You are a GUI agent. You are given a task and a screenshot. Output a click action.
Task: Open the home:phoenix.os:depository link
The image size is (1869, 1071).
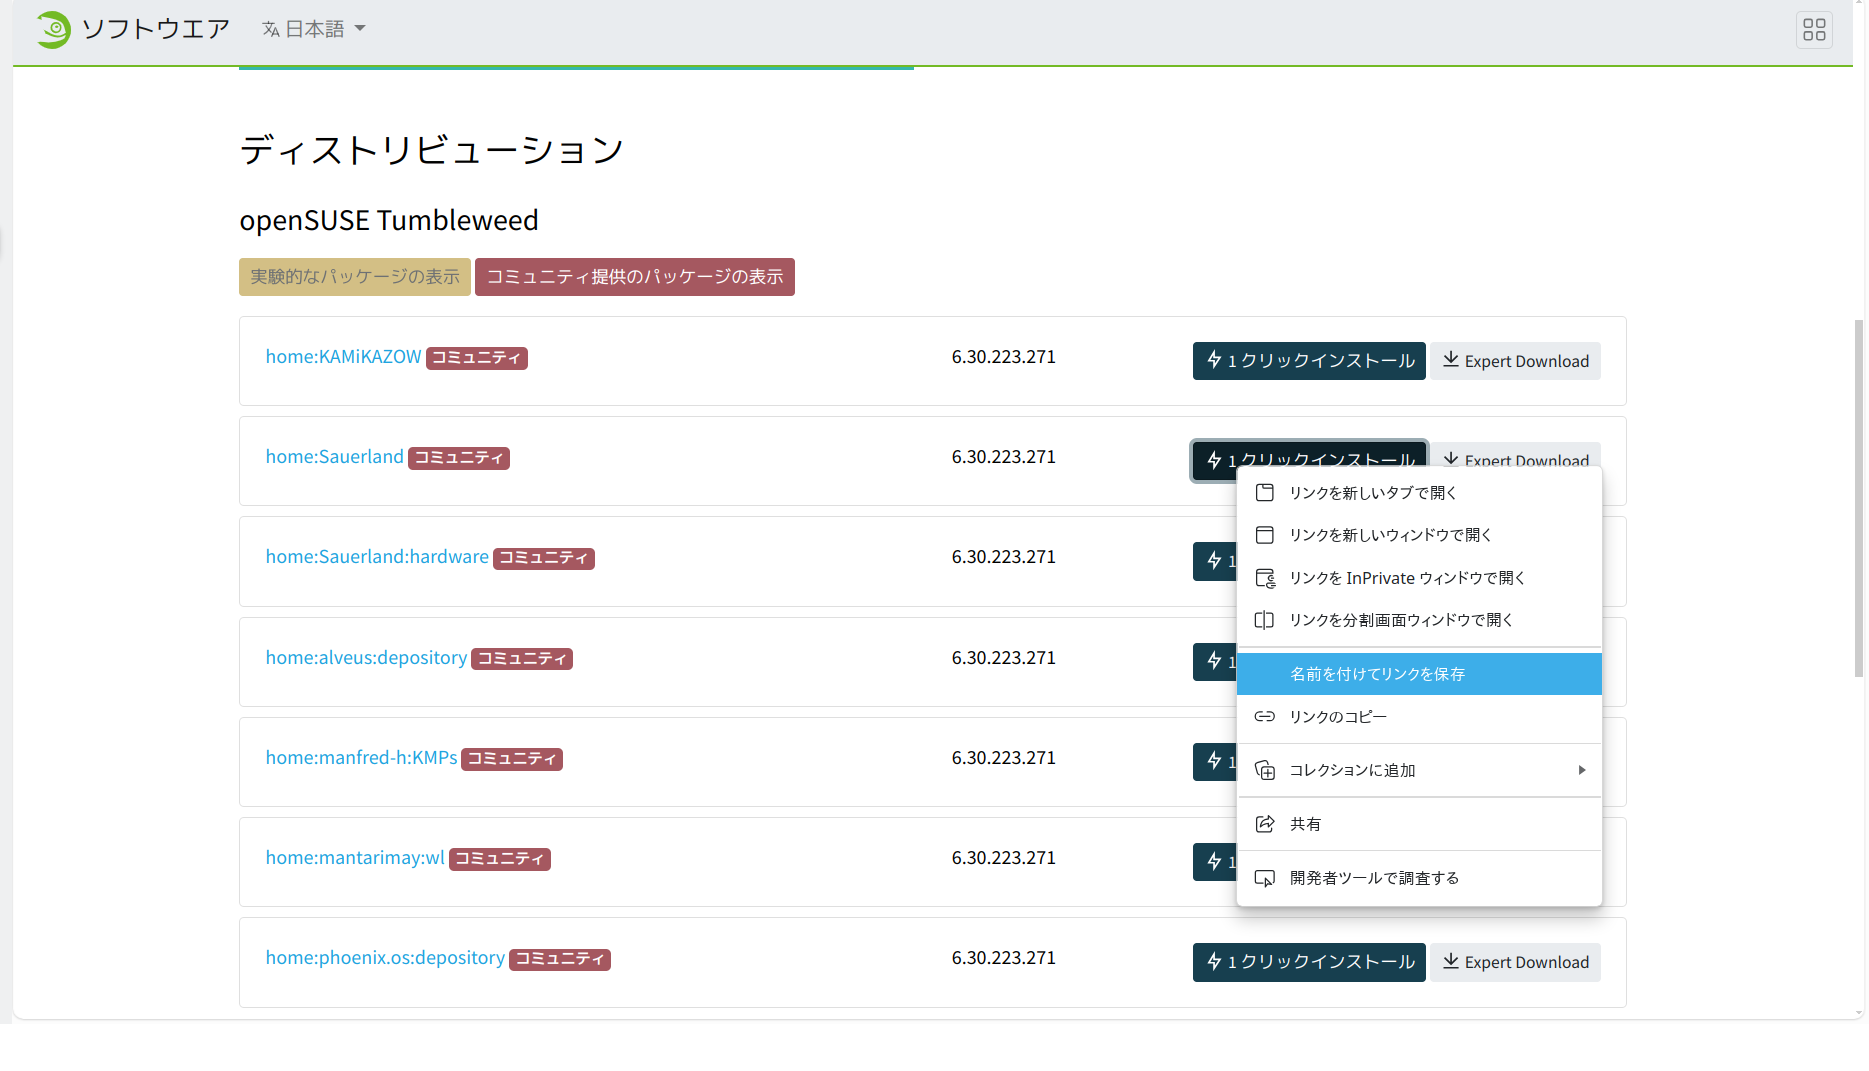[x=385, y=958]
